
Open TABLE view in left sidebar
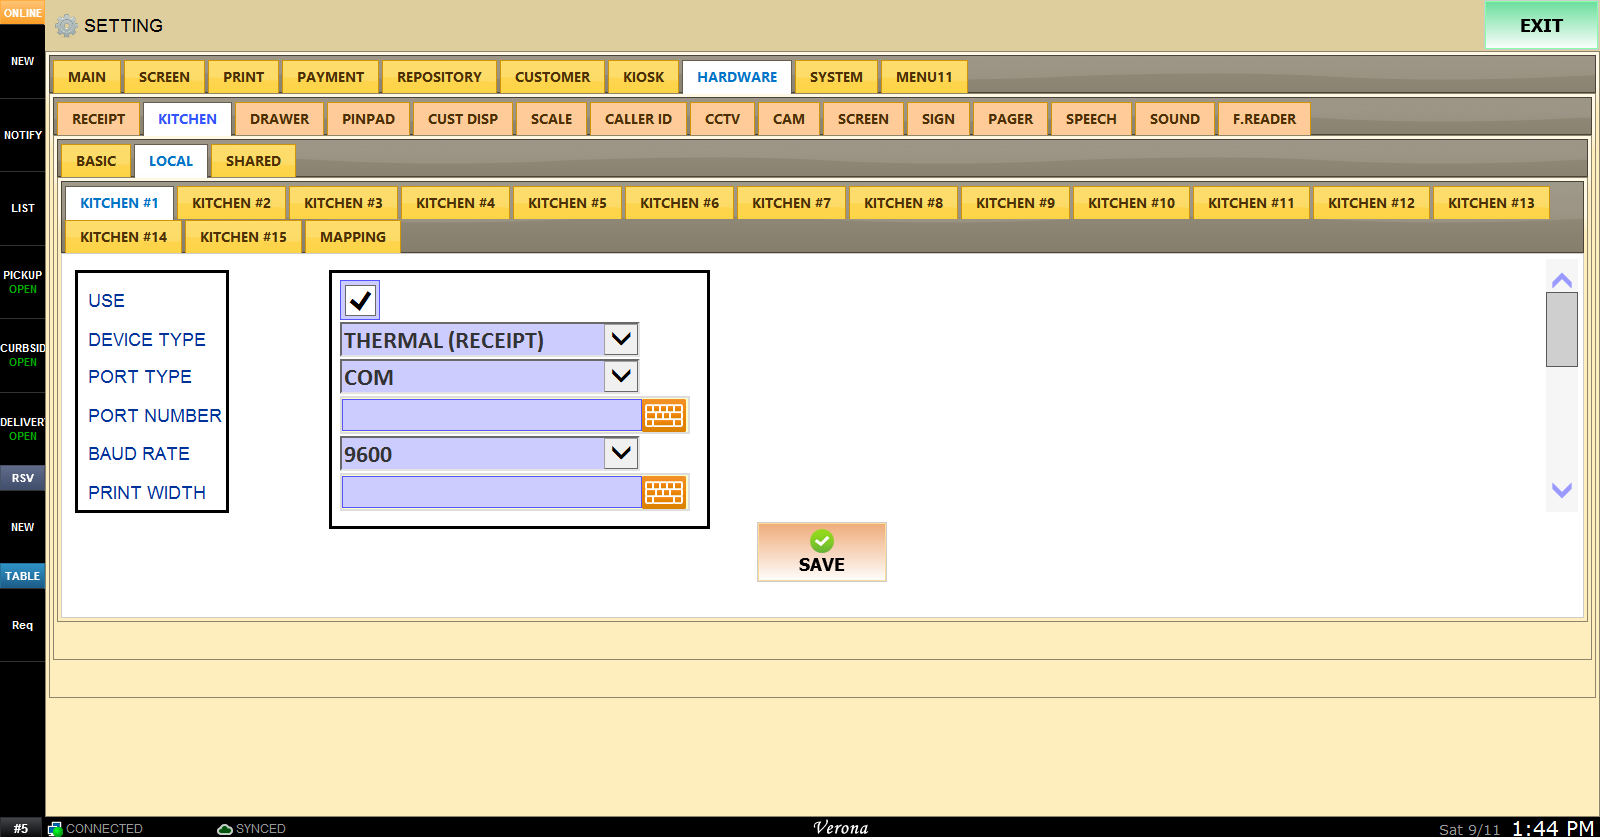22,576
